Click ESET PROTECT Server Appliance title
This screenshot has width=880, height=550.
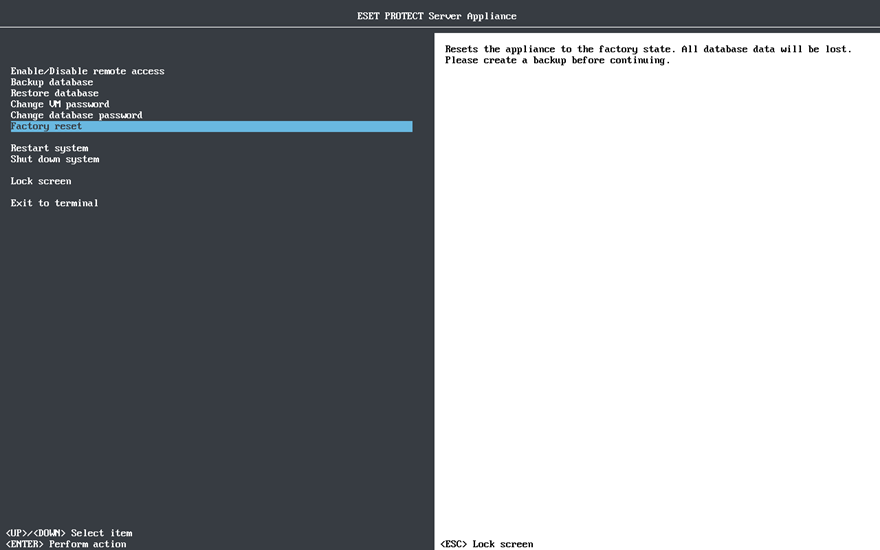(437, 16)
